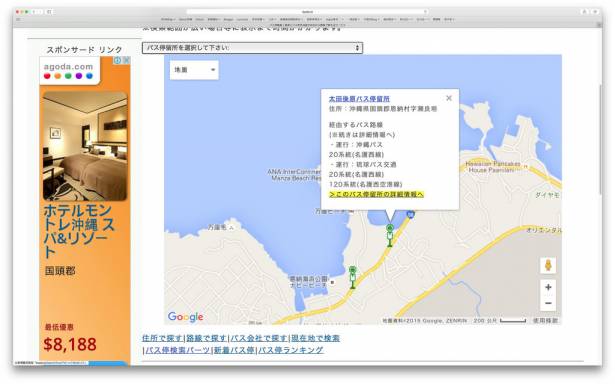This screenshot has width=615, height=384.
Task: Click 住所で探す link
Action: [x=162, y=338]
